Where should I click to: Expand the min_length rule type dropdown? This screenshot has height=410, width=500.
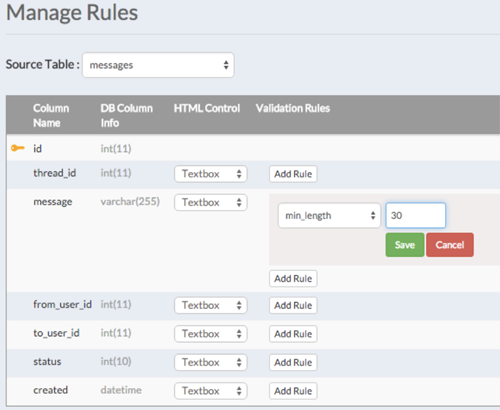329,216
